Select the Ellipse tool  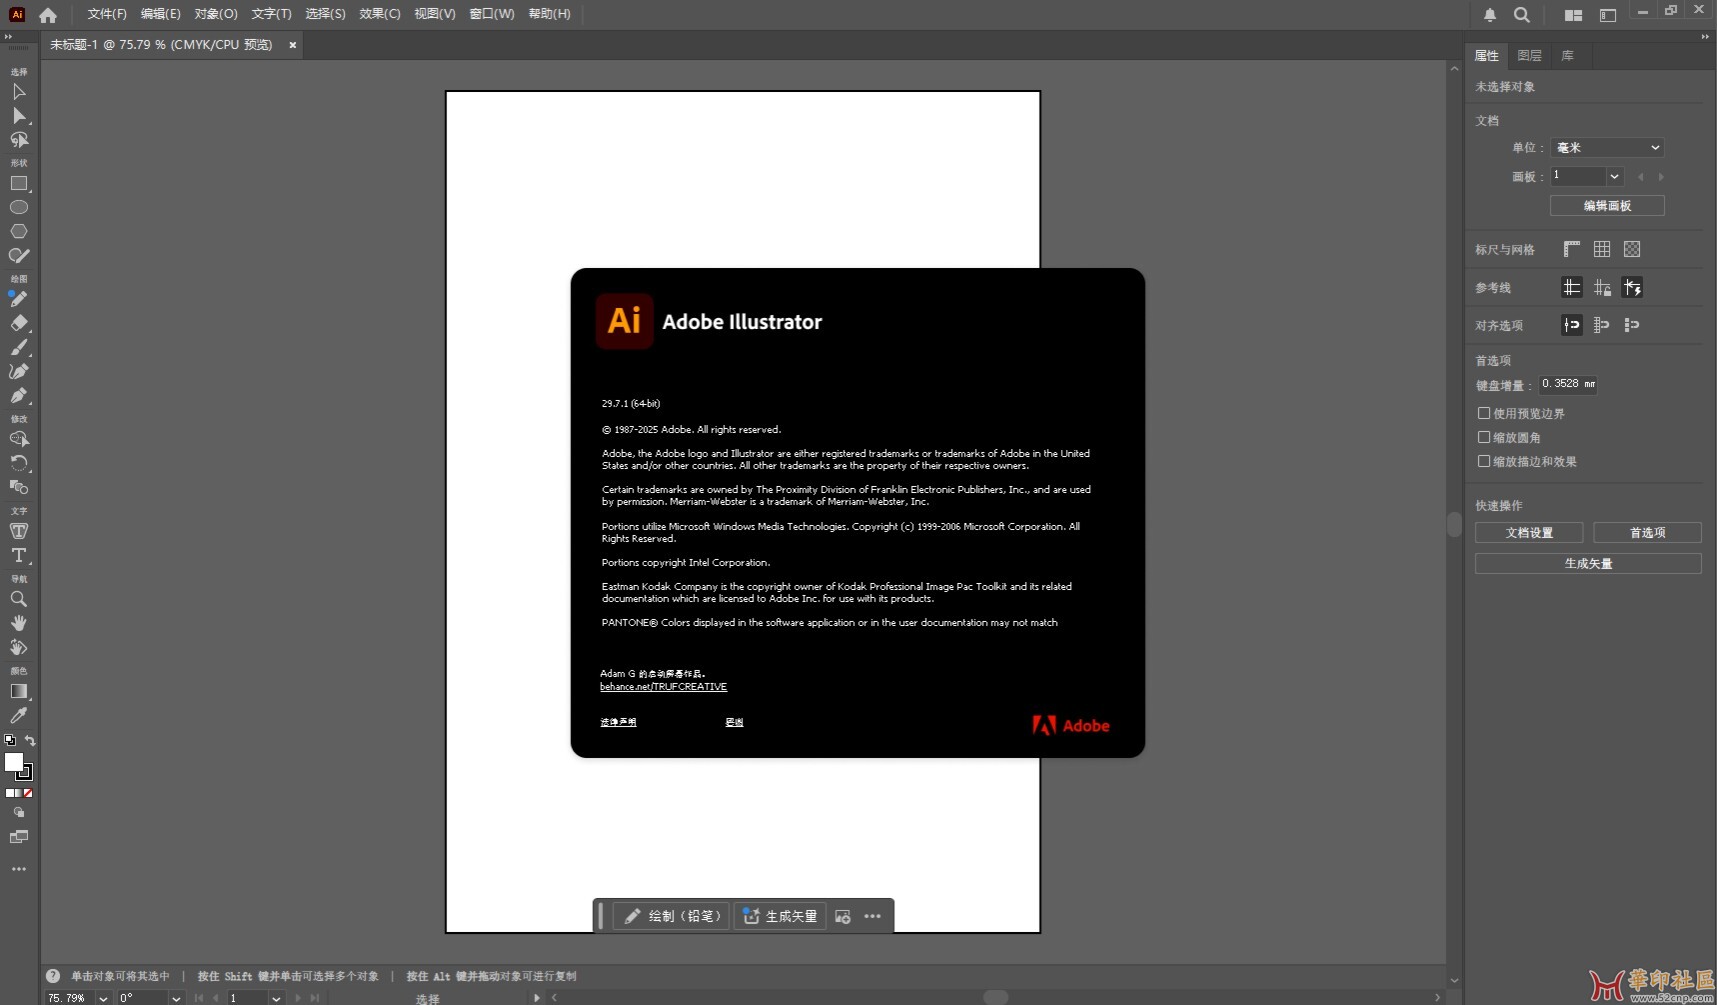[18, 207]
